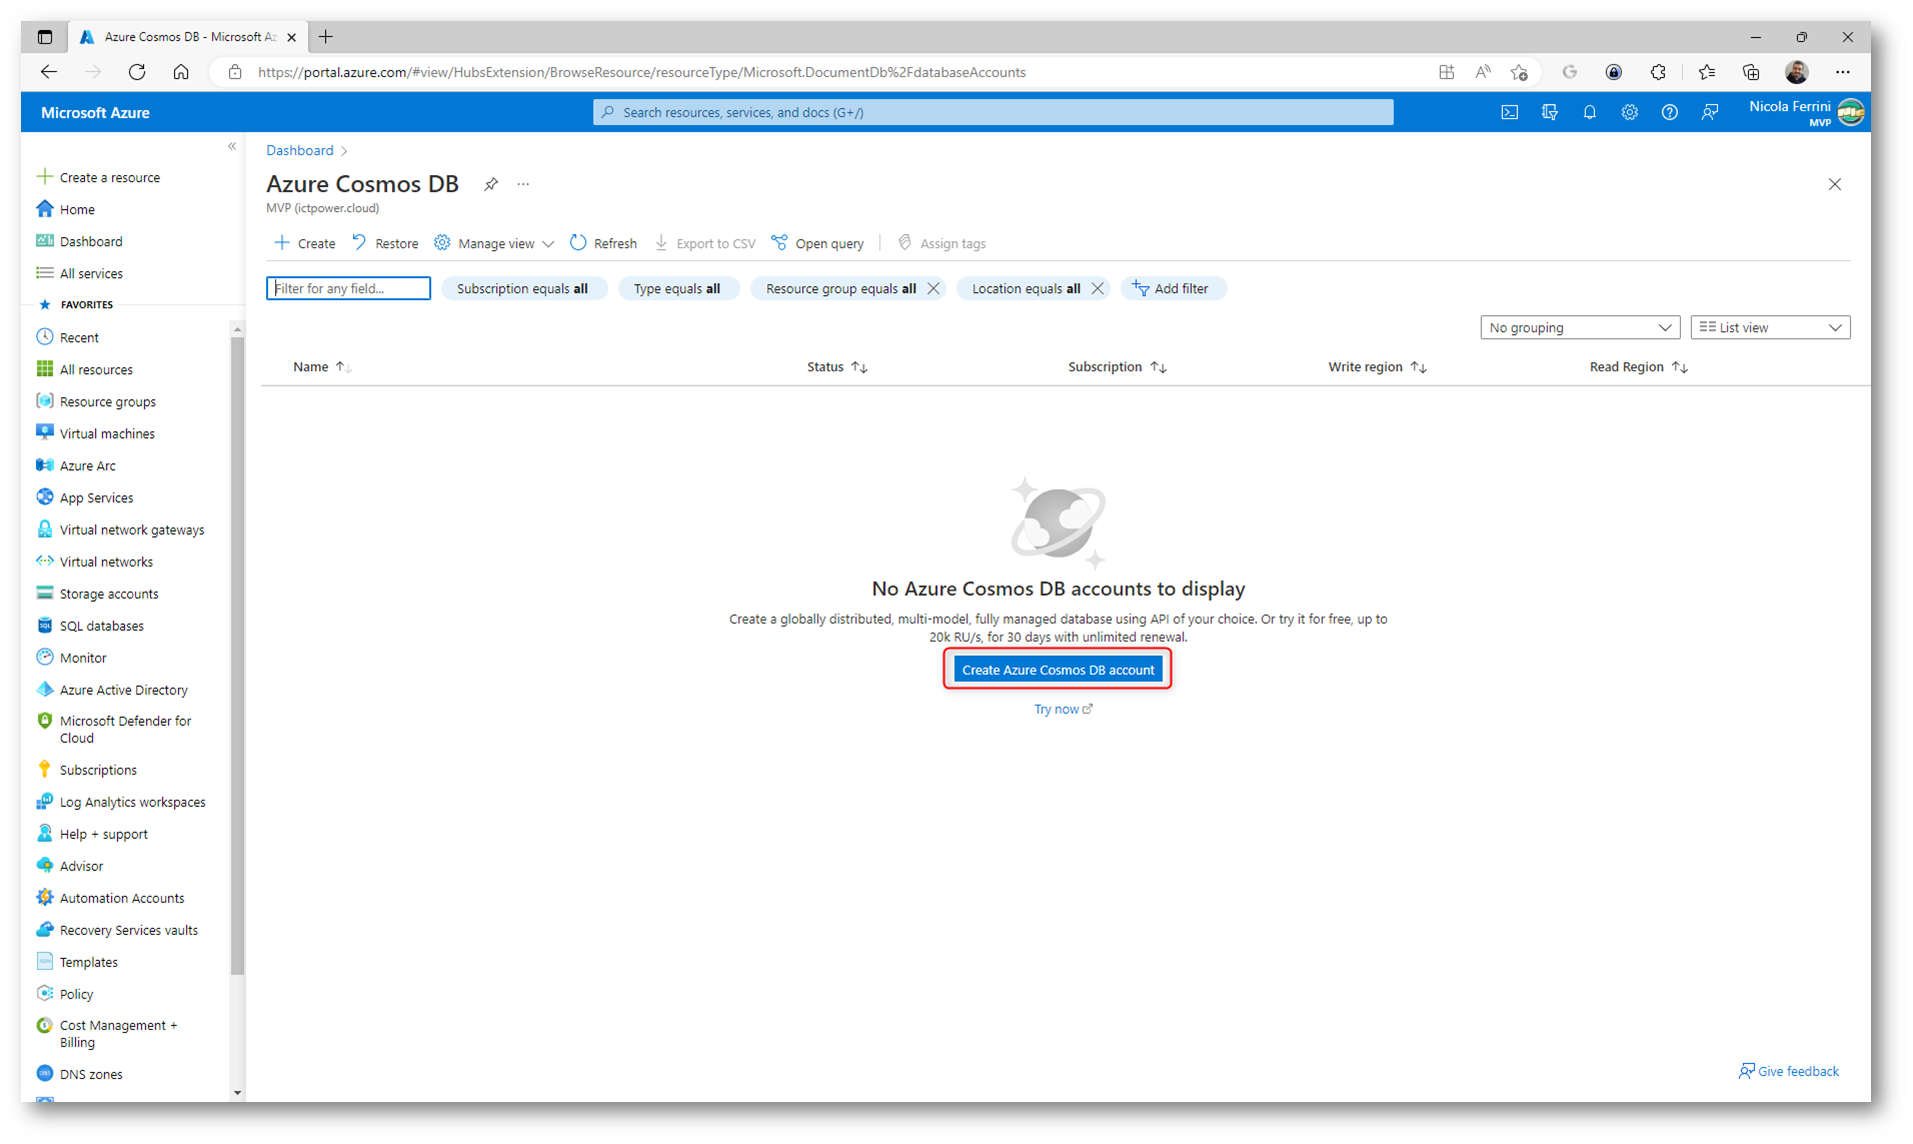1913x1144 pixels.
Task: Add this page to favorites star
Action: click(x=1519, y=72)
